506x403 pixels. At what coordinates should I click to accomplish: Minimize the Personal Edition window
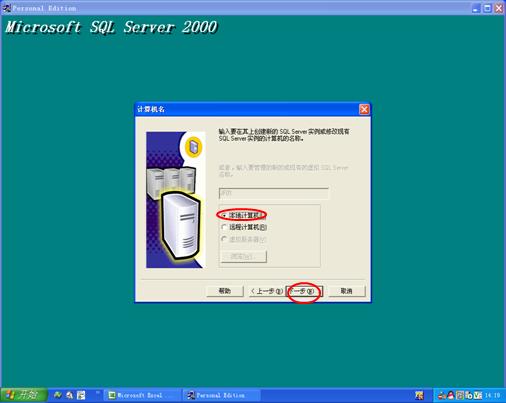coord(476,8)
